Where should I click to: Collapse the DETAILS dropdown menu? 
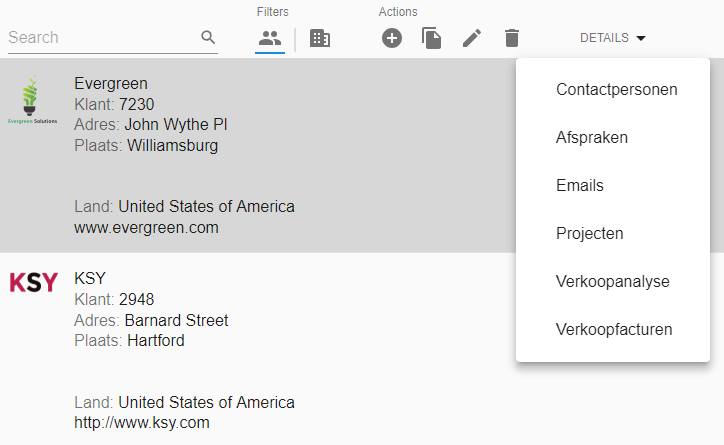(612, 38)
